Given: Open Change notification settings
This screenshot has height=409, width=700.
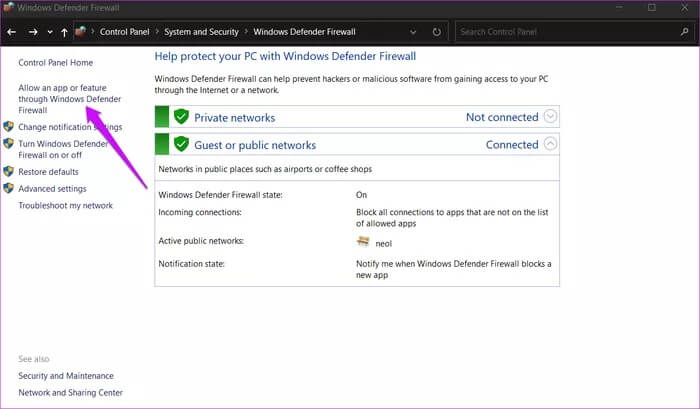Looking at the screenshot, I should (x=70, y=127).
